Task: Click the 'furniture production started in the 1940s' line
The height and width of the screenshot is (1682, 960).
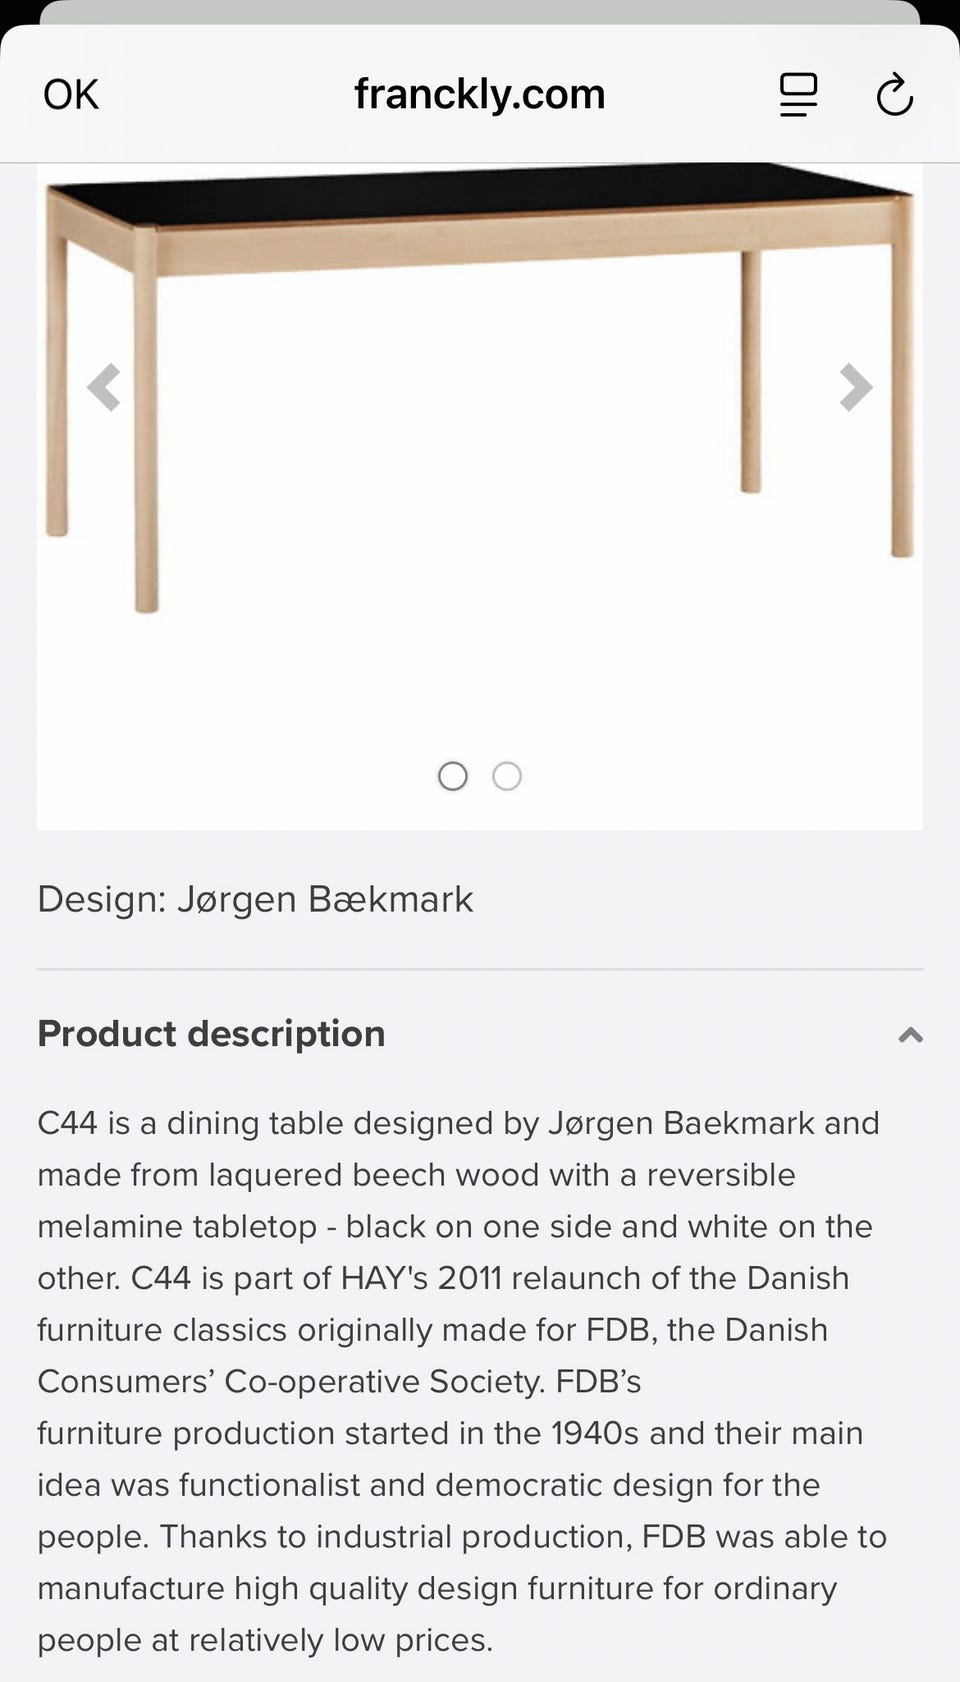Action: click(x=340, y=1433)
